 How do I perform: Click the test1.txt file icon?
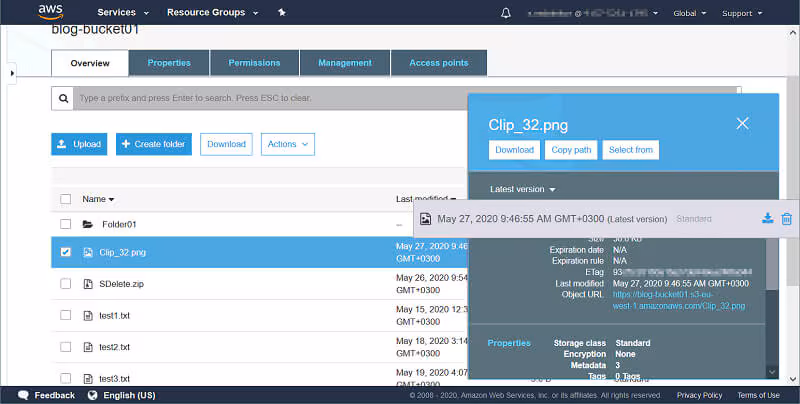88,315
